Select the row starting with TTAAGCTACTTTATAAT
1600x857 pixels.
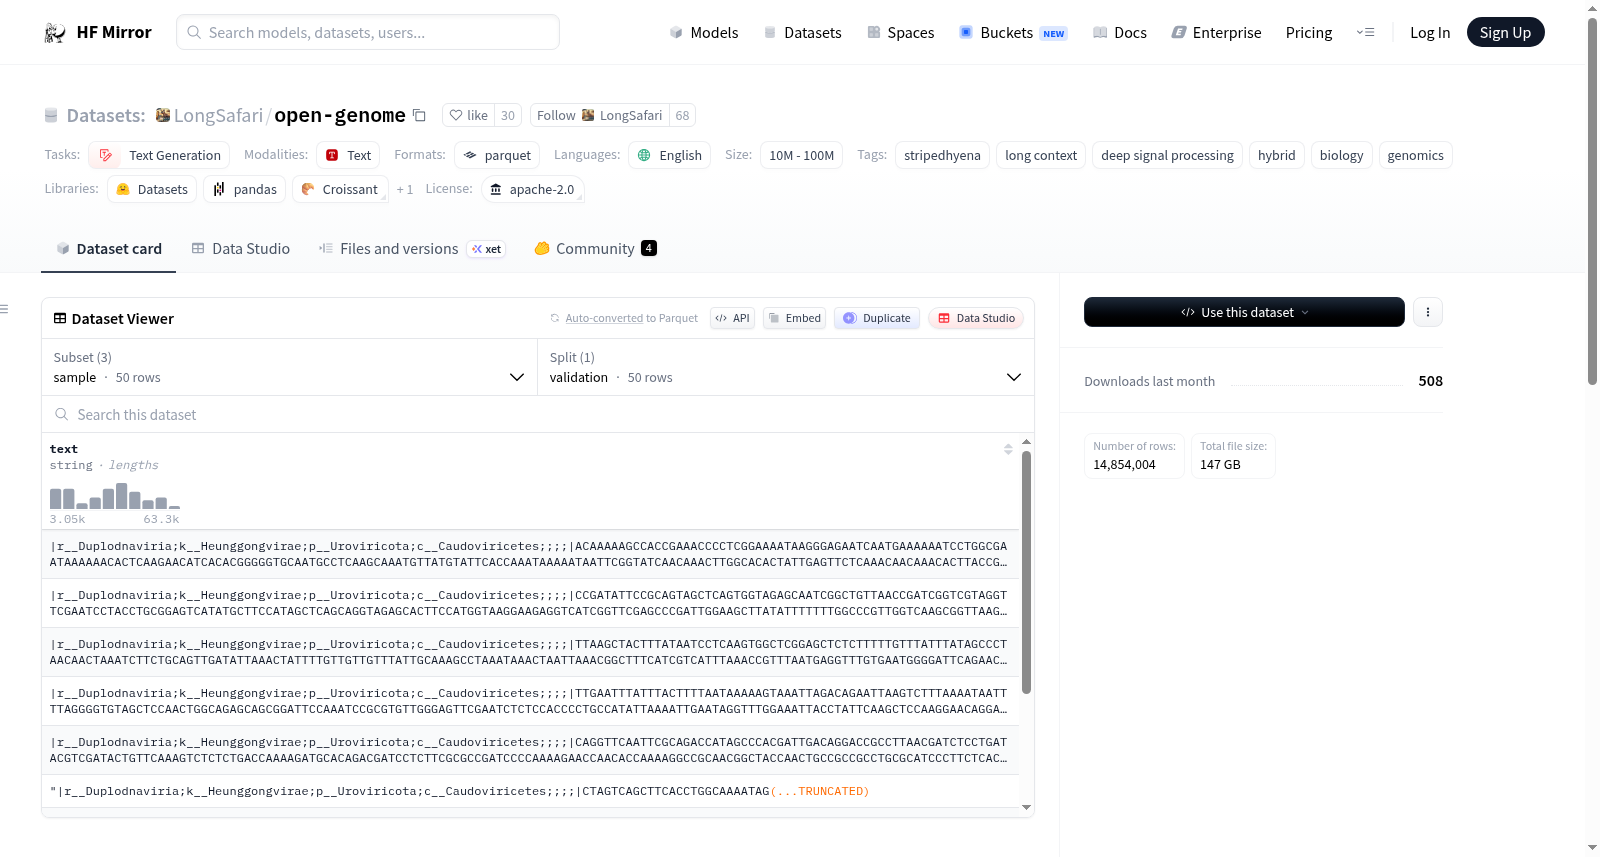[530, 652]
